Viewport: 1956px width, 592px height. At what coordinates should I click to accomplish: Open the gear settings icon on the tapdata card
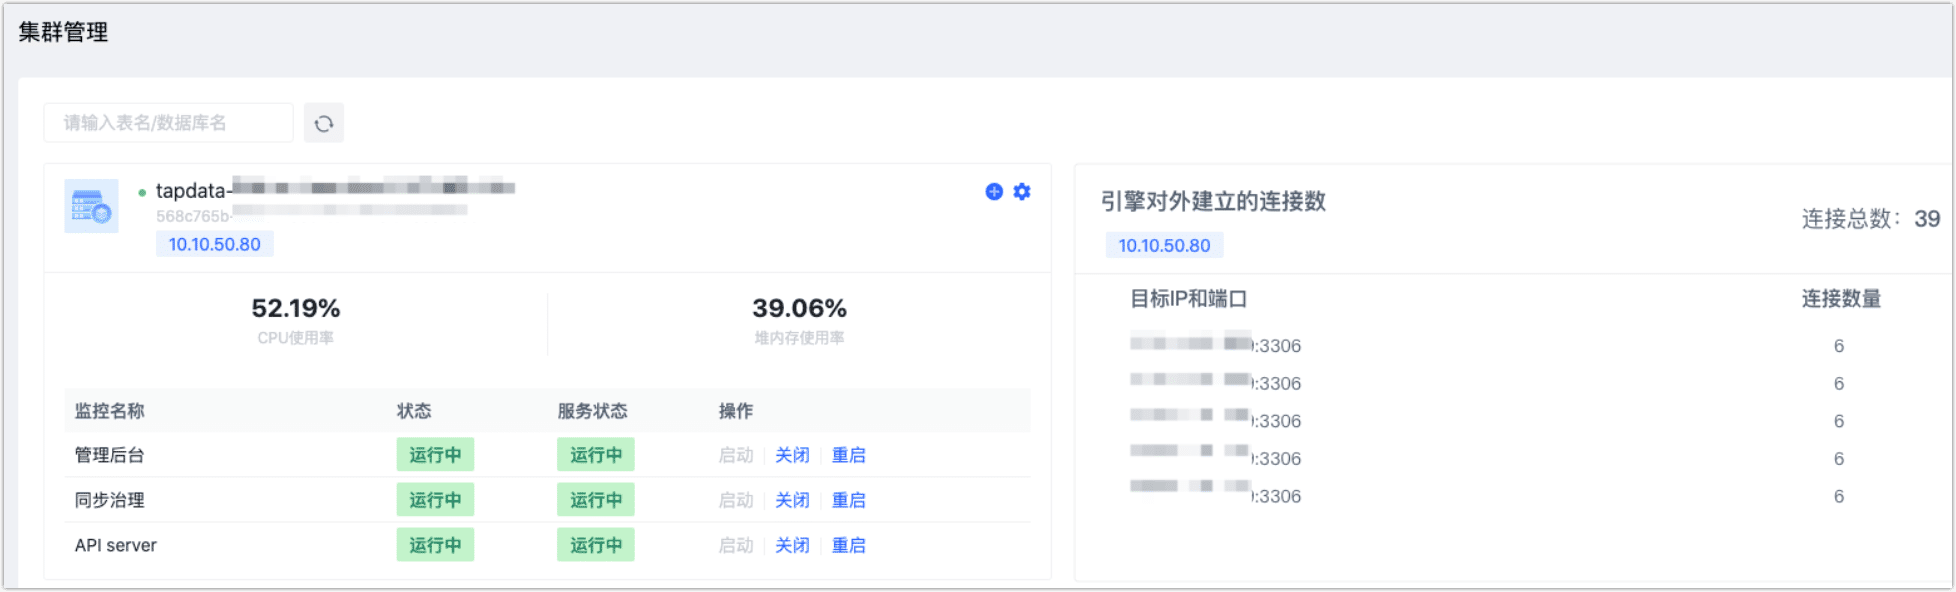coord(1022,191)
